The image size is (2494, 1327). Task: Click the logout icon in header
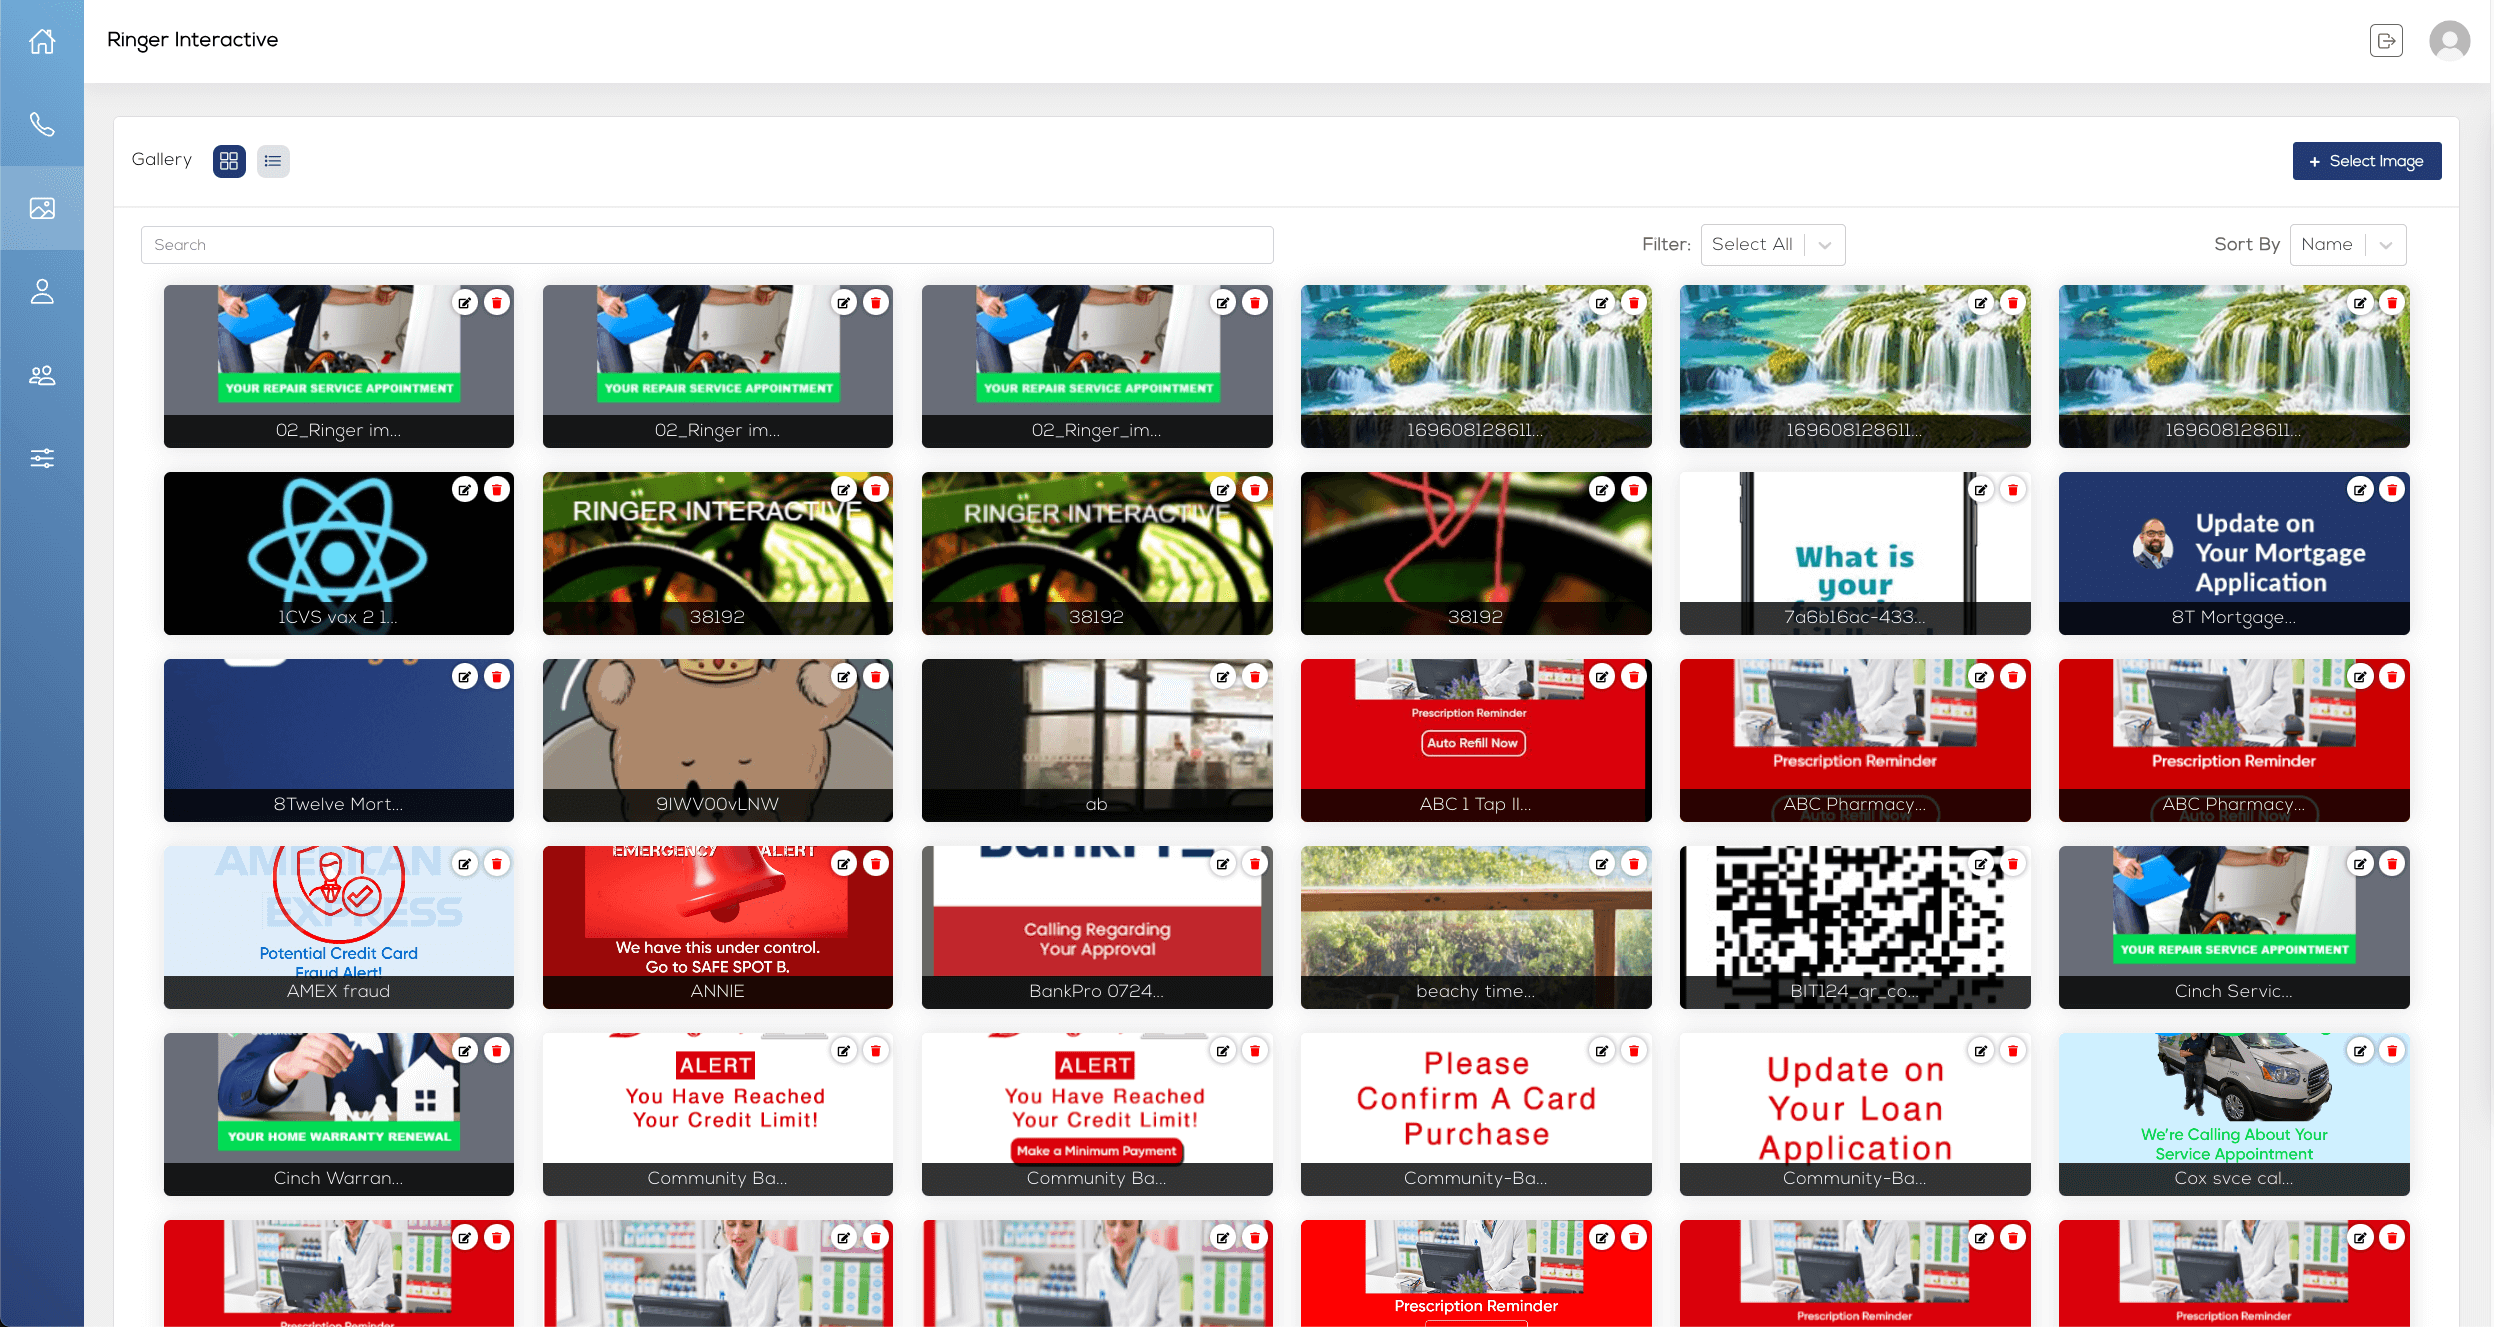[x=2386, y=41]
